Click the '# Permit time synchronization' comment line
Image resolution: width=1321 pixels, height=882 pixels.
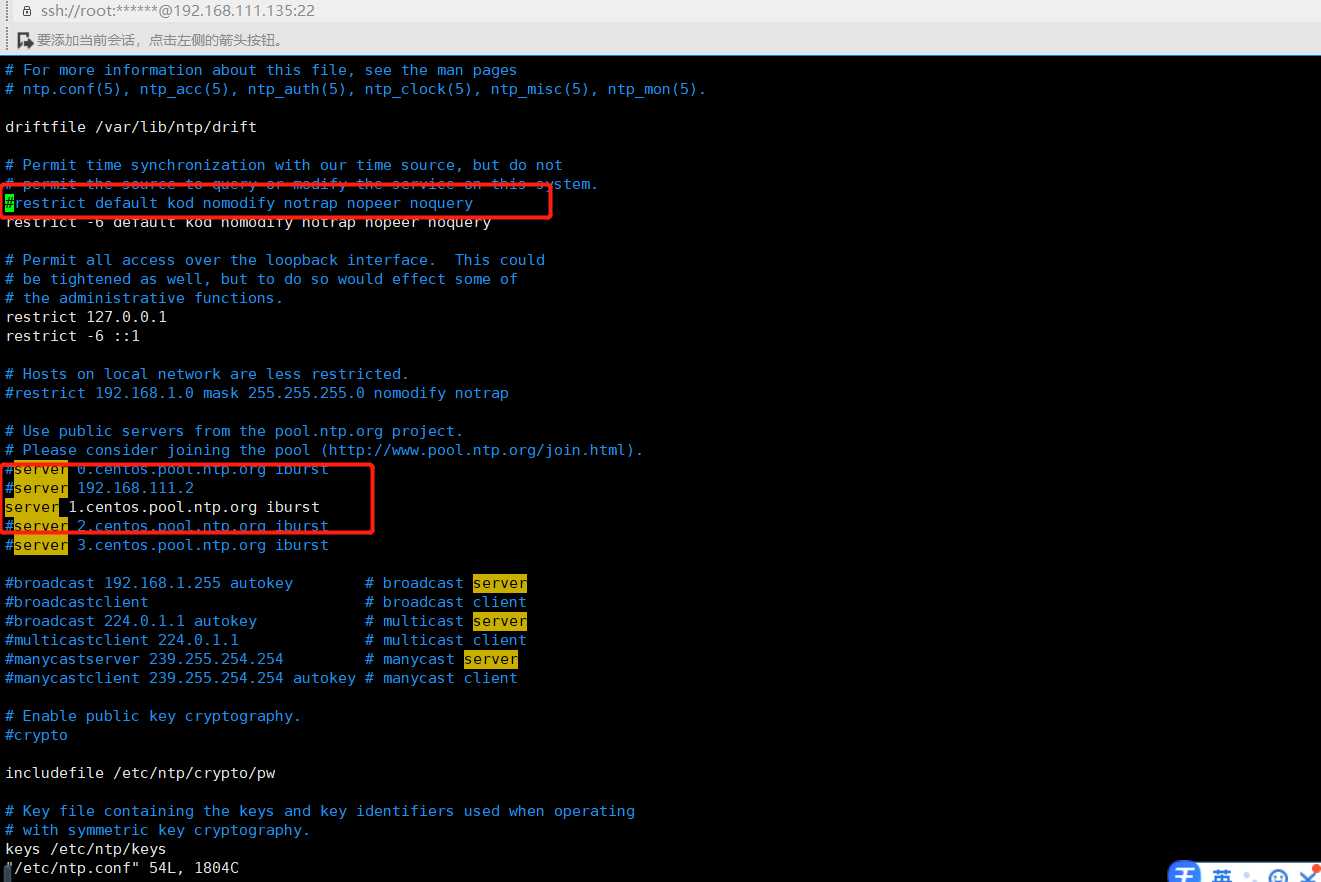tap(284, 165)
